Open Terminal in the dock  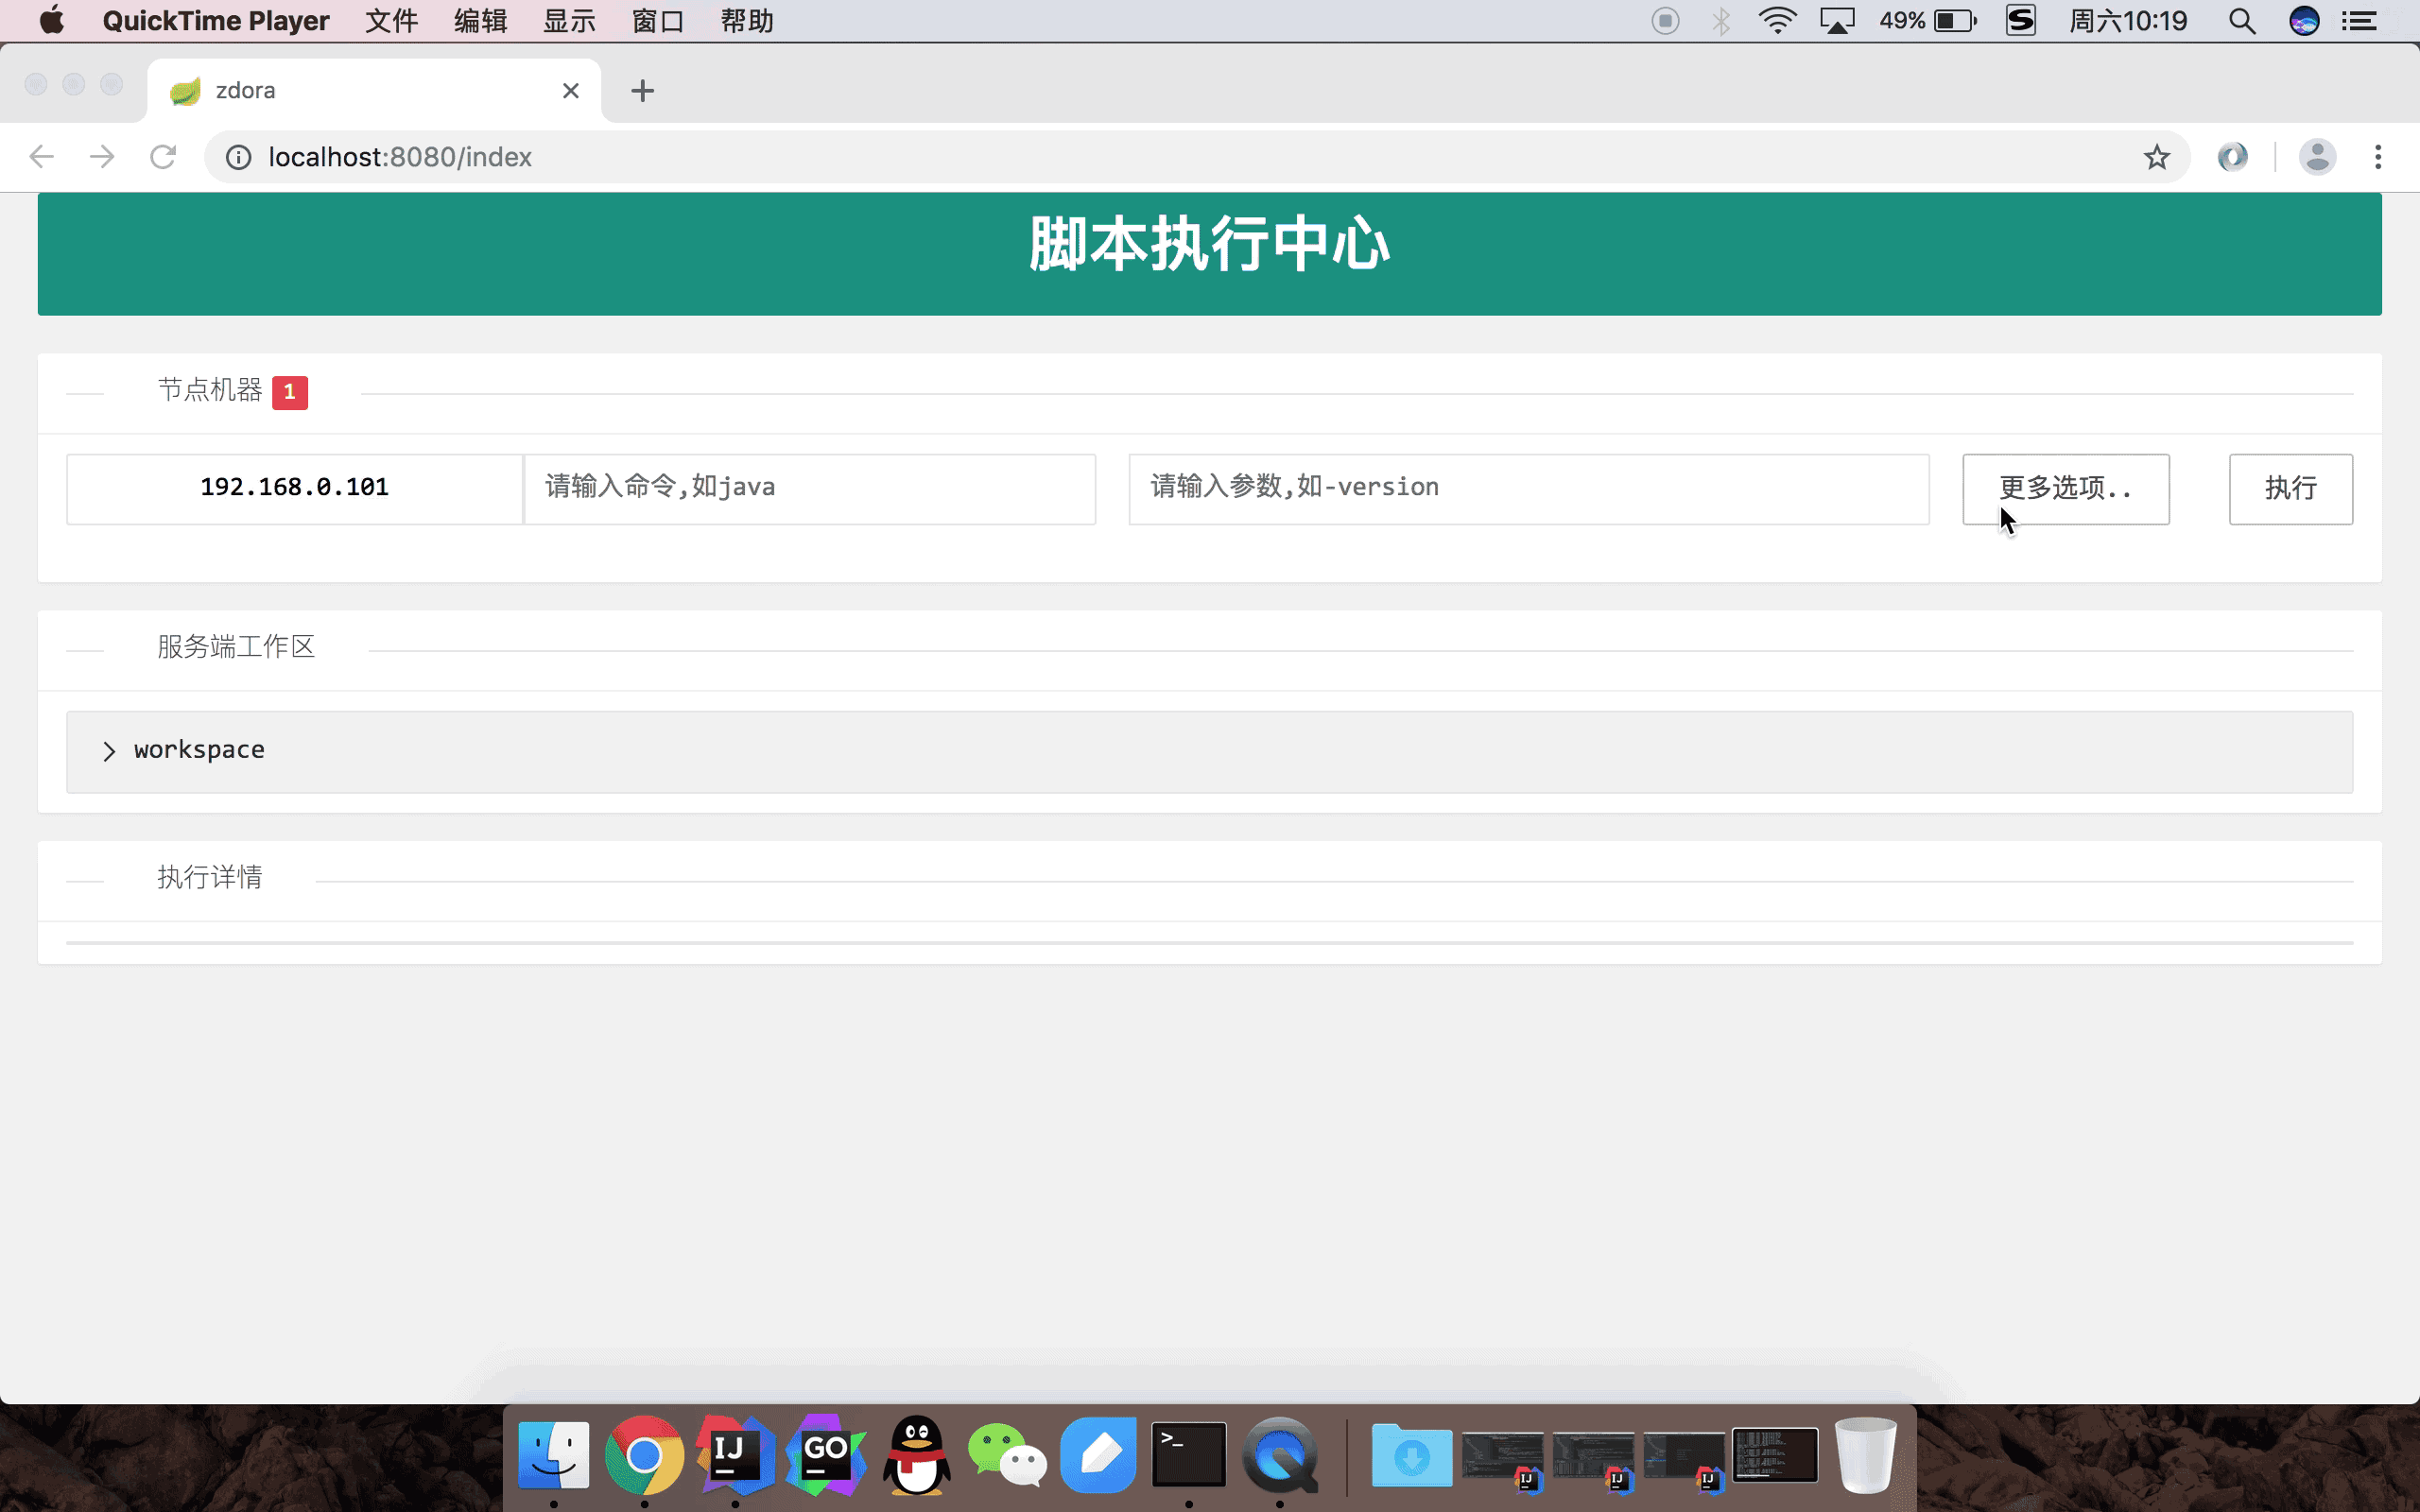coord(1188,1455)
